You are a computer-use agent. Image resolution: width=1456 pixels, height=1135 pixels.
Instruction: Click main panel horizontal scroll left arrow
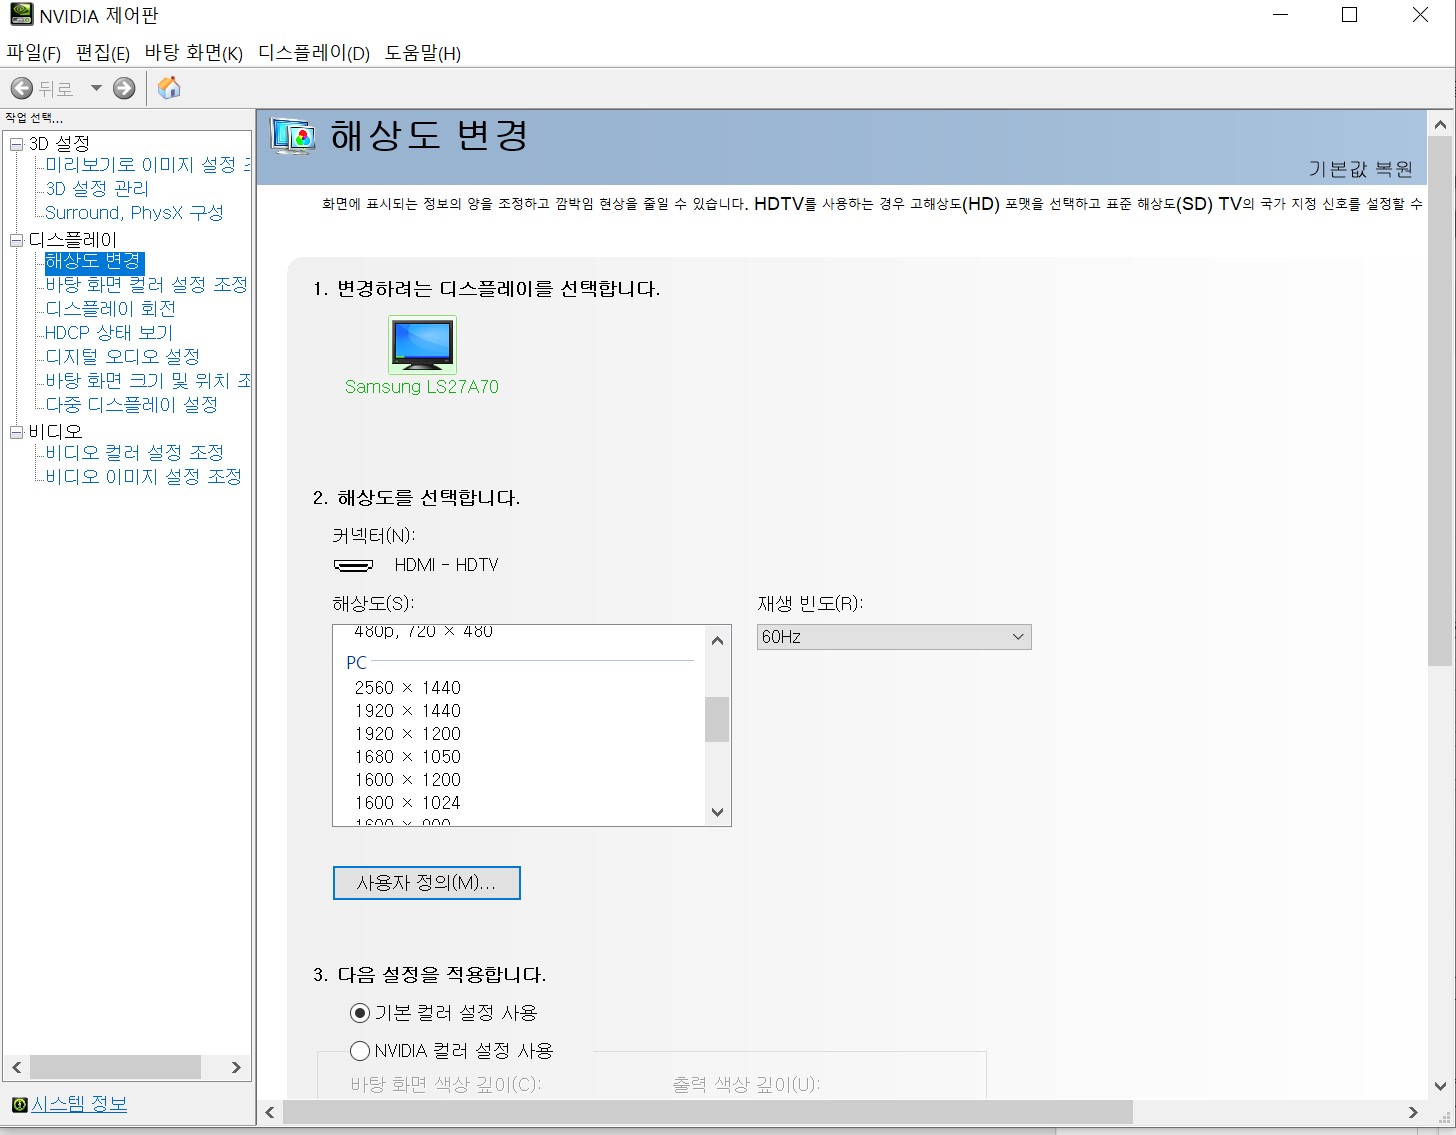pos(270,1112)
